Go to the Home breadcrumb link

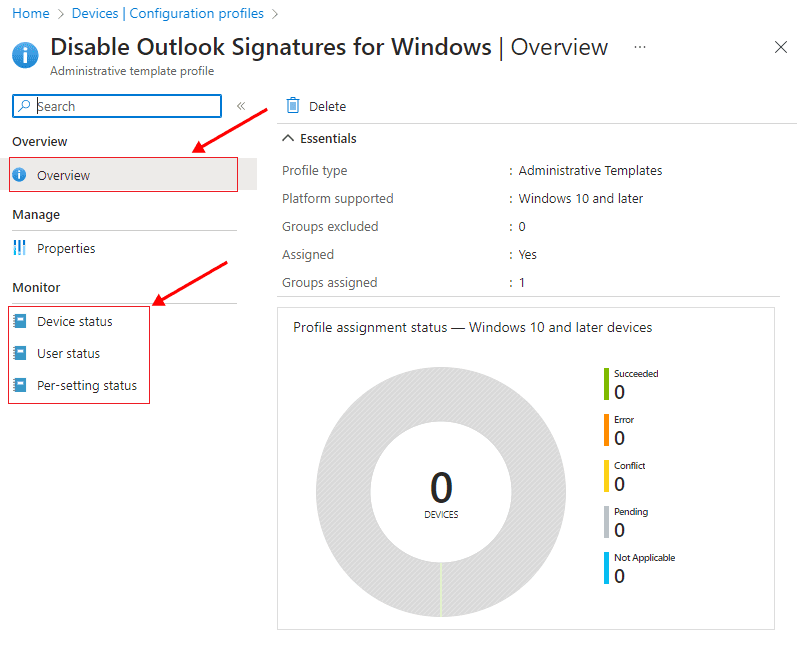(30, 13)
